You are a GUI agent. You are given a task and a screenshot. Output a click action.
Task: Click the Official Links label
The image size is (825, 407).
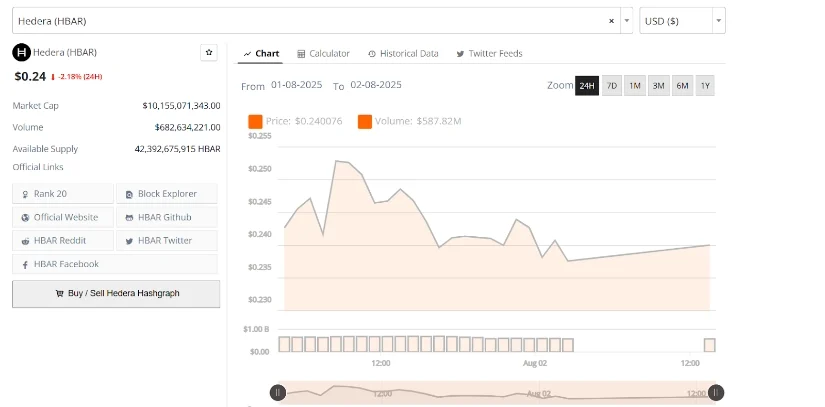[x=38, y=167]
